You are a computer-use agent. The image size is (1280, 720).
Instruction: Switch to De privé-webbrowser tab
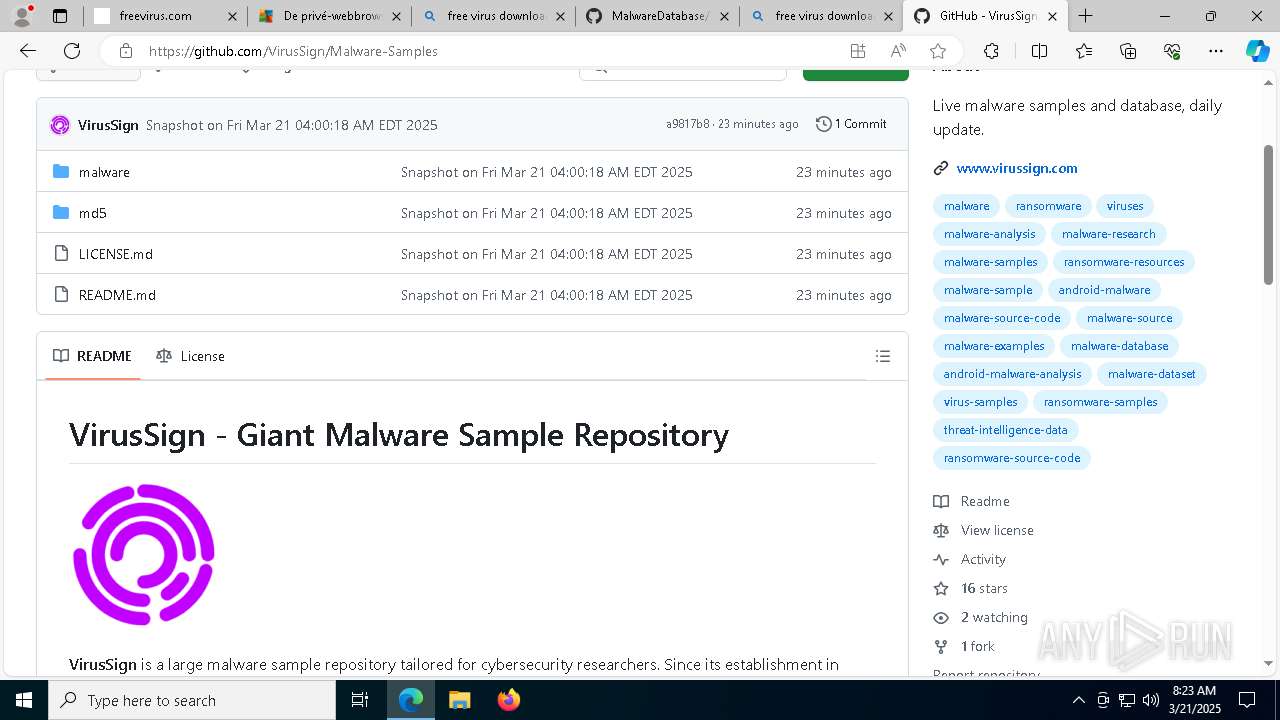click(330, 16)
